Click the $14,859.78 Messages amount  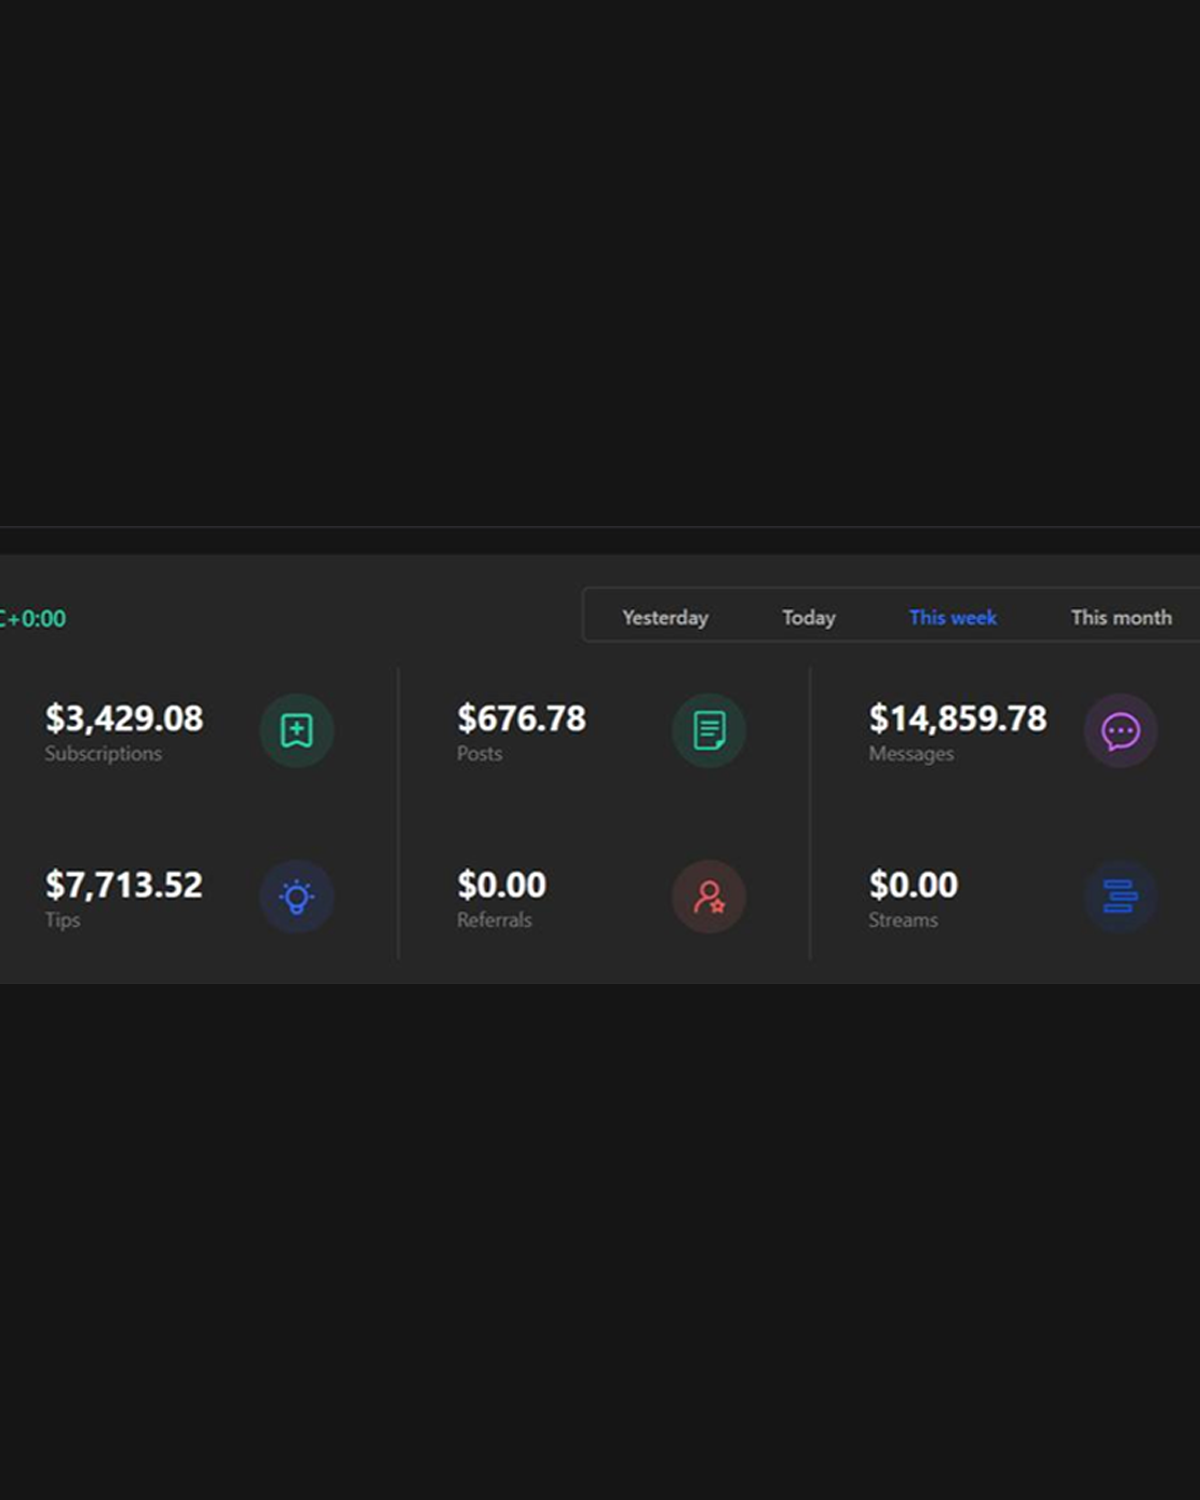pos(957,718)
